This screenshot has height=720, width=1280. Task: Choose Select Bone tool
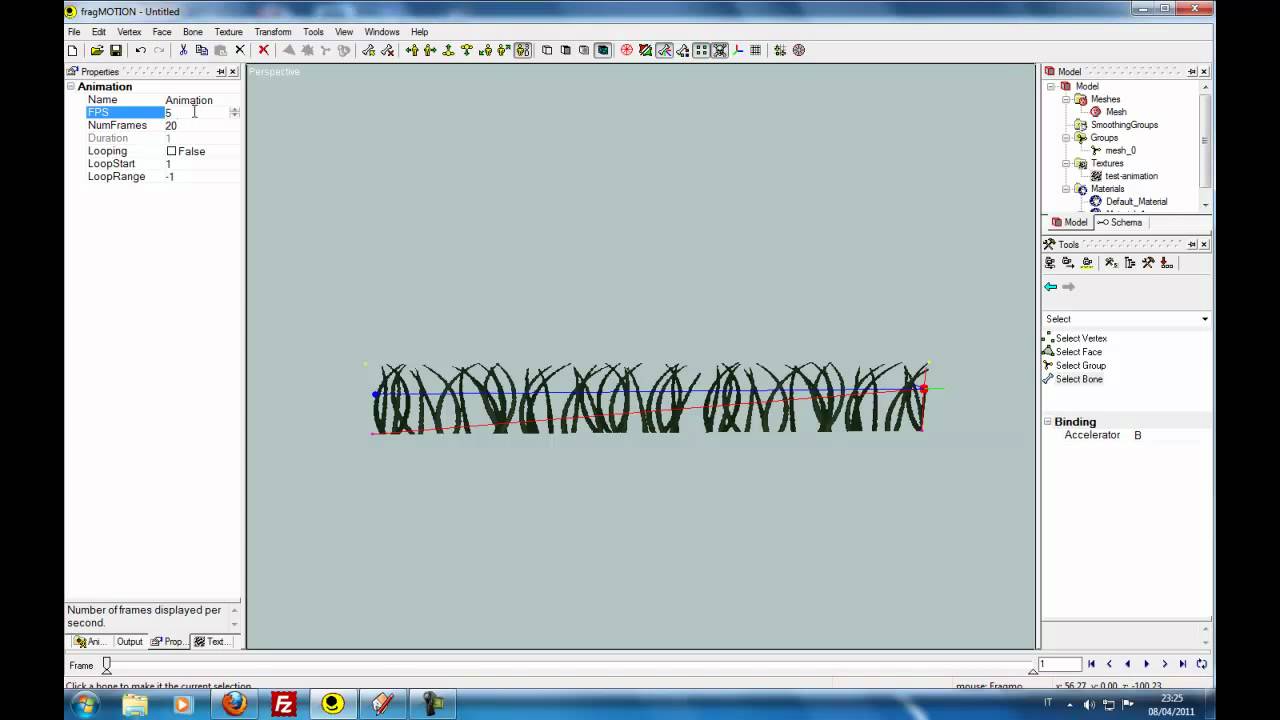click(x=1073, y=379)
